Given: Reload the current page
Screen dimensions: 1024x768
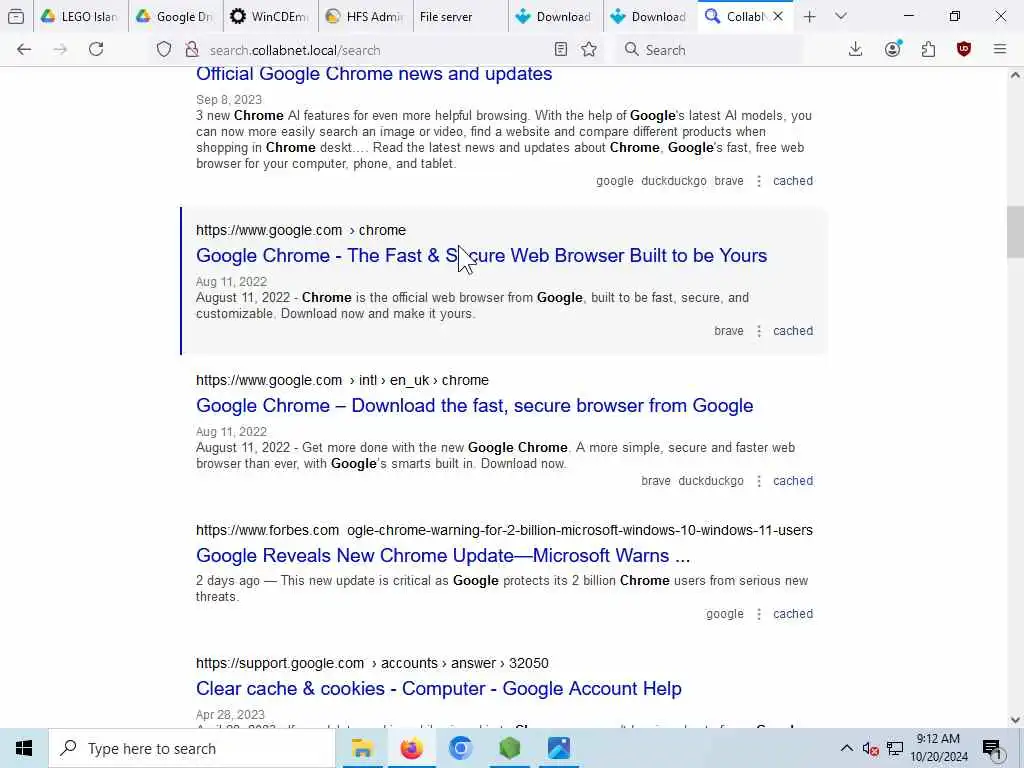Looking at the screenshot, I should click(96, 50).
